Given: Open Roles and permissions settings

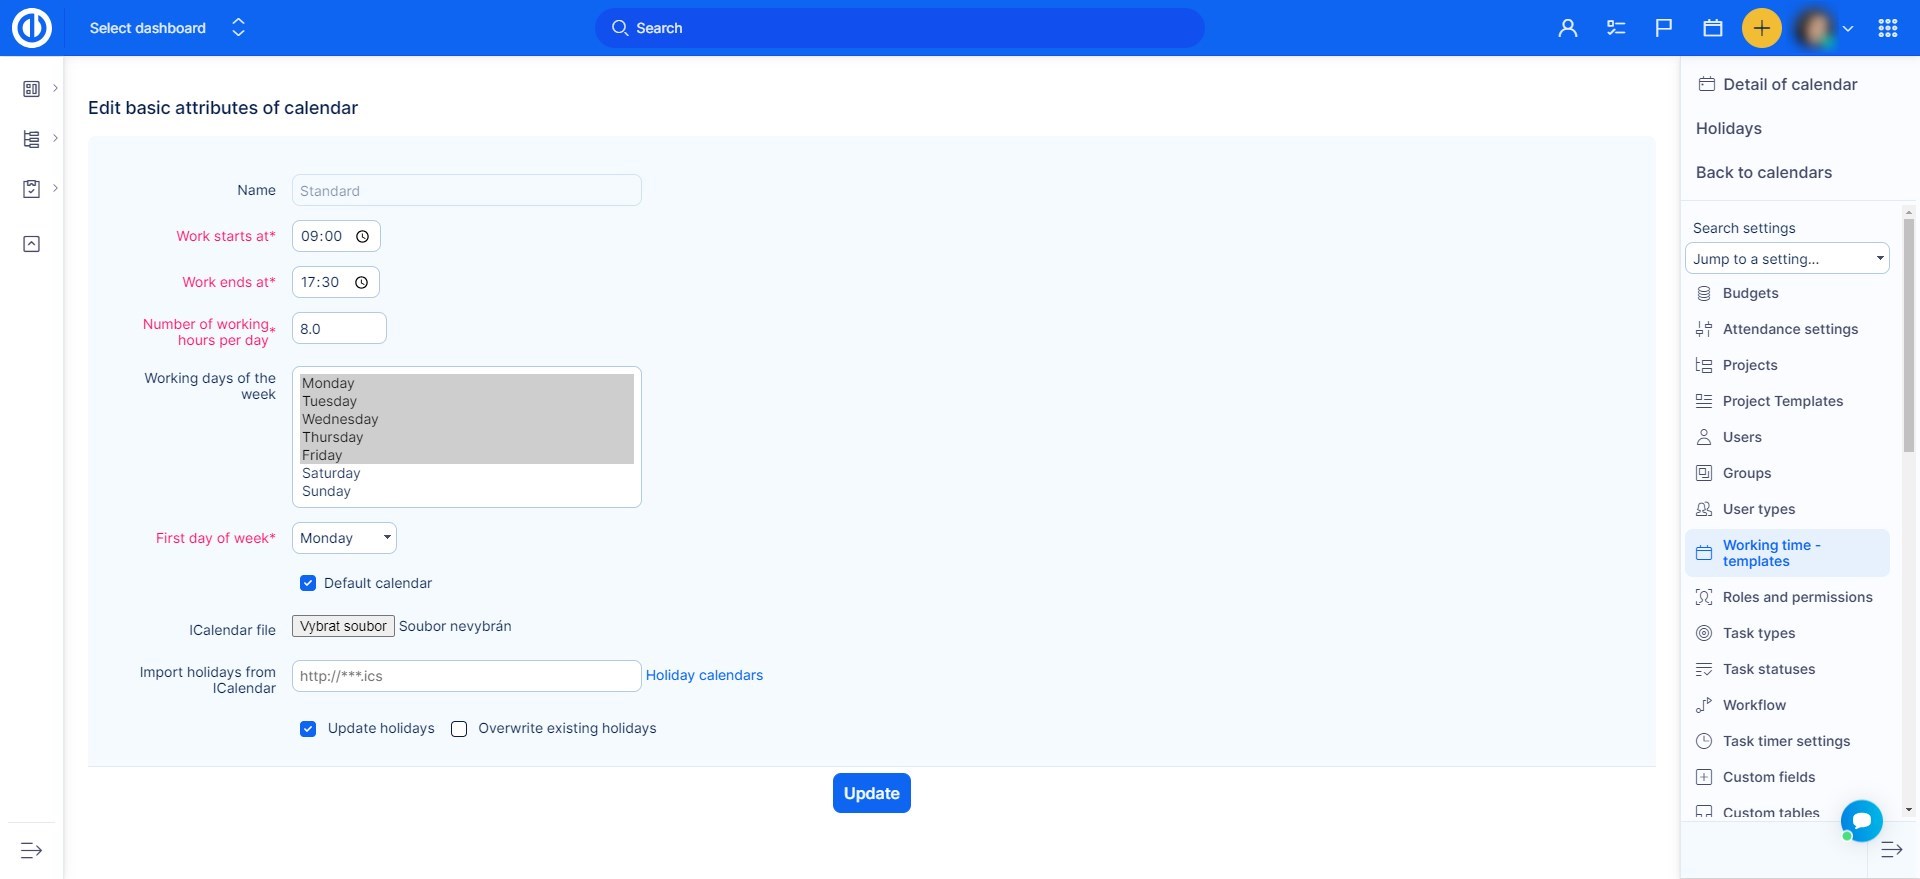Looking at the screenshot, I should pyautogui.click(x=1797, y=597).
